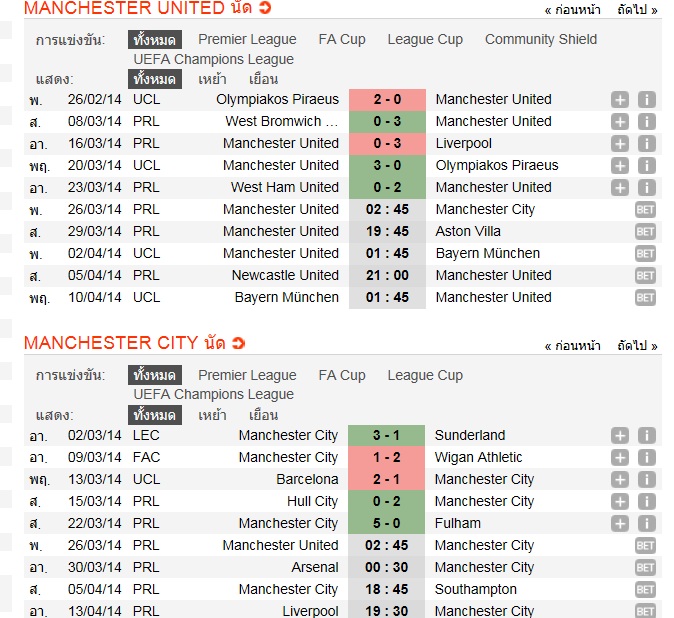Filter Manchester City matches by เยือน
Image resolution: width=674 pixels, height=618 pixels.
(263, 415)
